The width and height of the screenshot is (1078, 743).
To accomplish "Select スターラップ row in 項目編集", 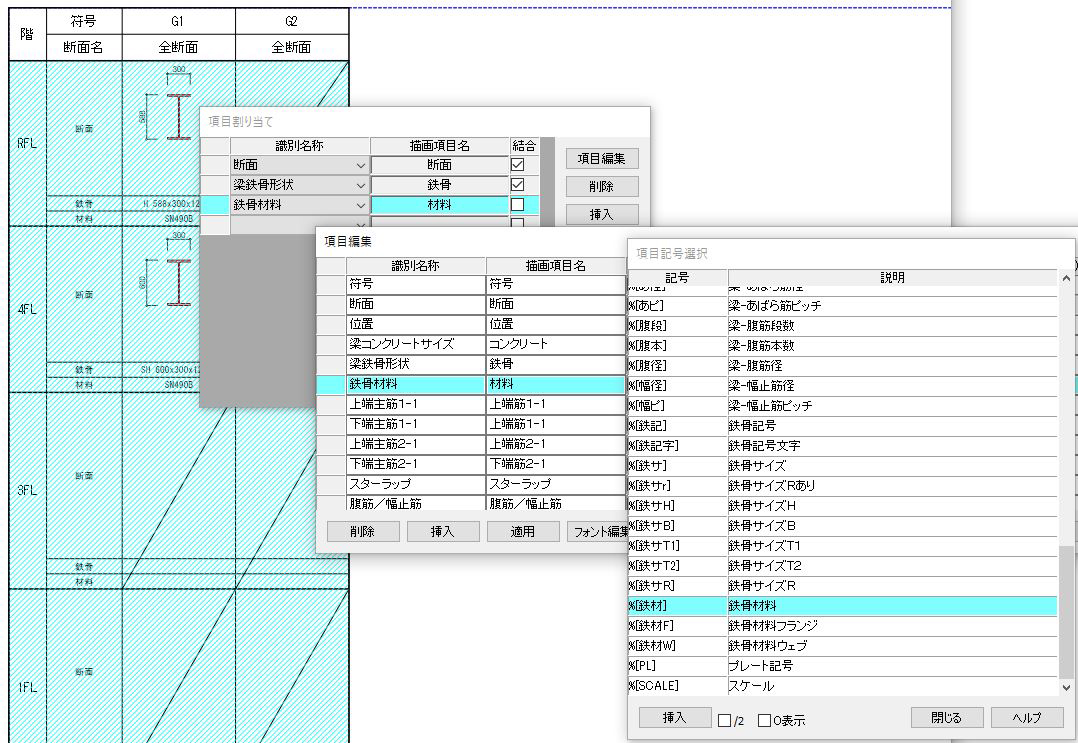I will [x=471, y=483].
